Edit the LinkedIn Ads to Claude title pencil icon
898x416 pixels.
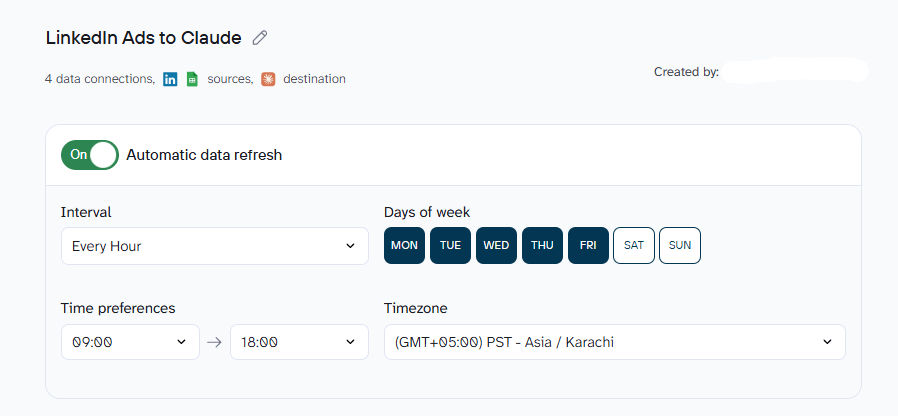260,38
